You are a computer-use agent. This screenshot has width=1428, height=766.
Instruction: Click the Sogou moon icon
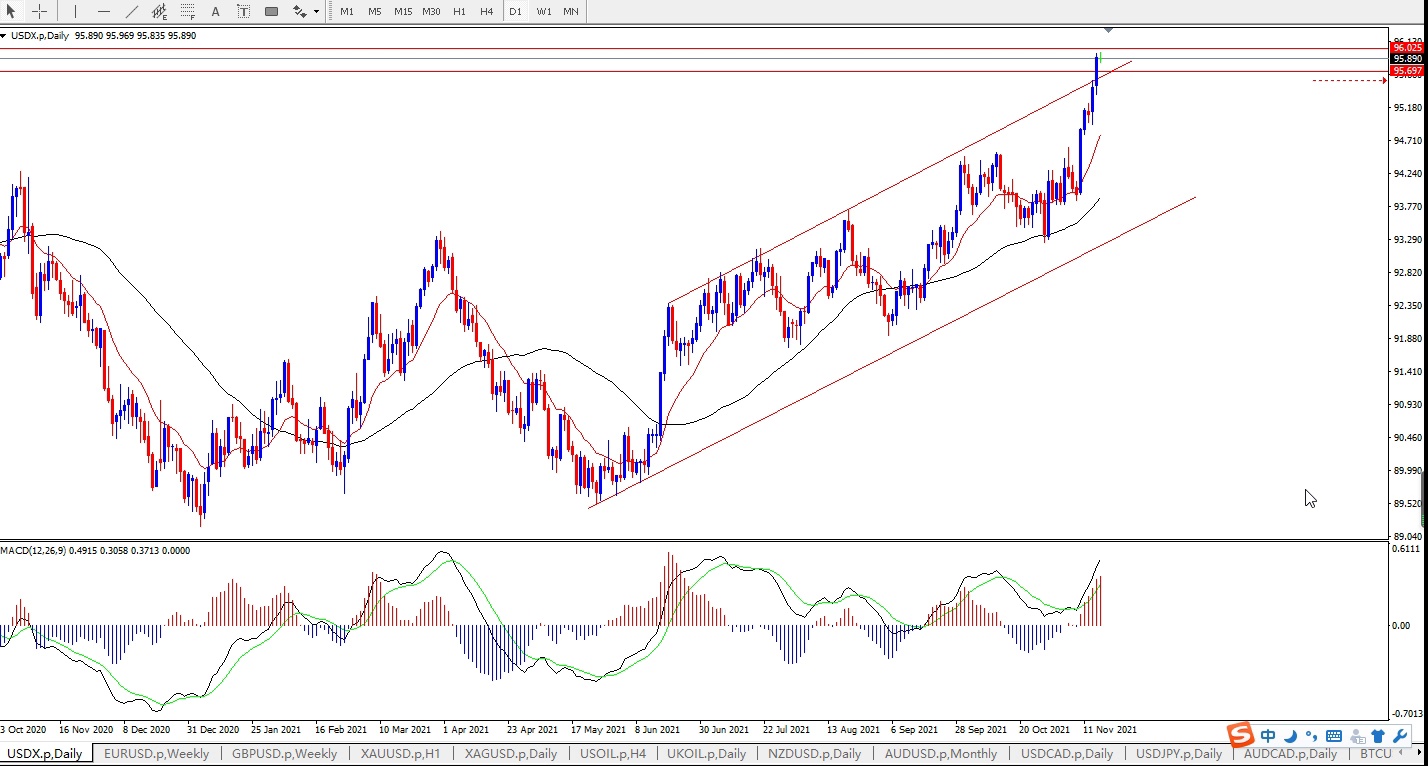click(1290, 736)
